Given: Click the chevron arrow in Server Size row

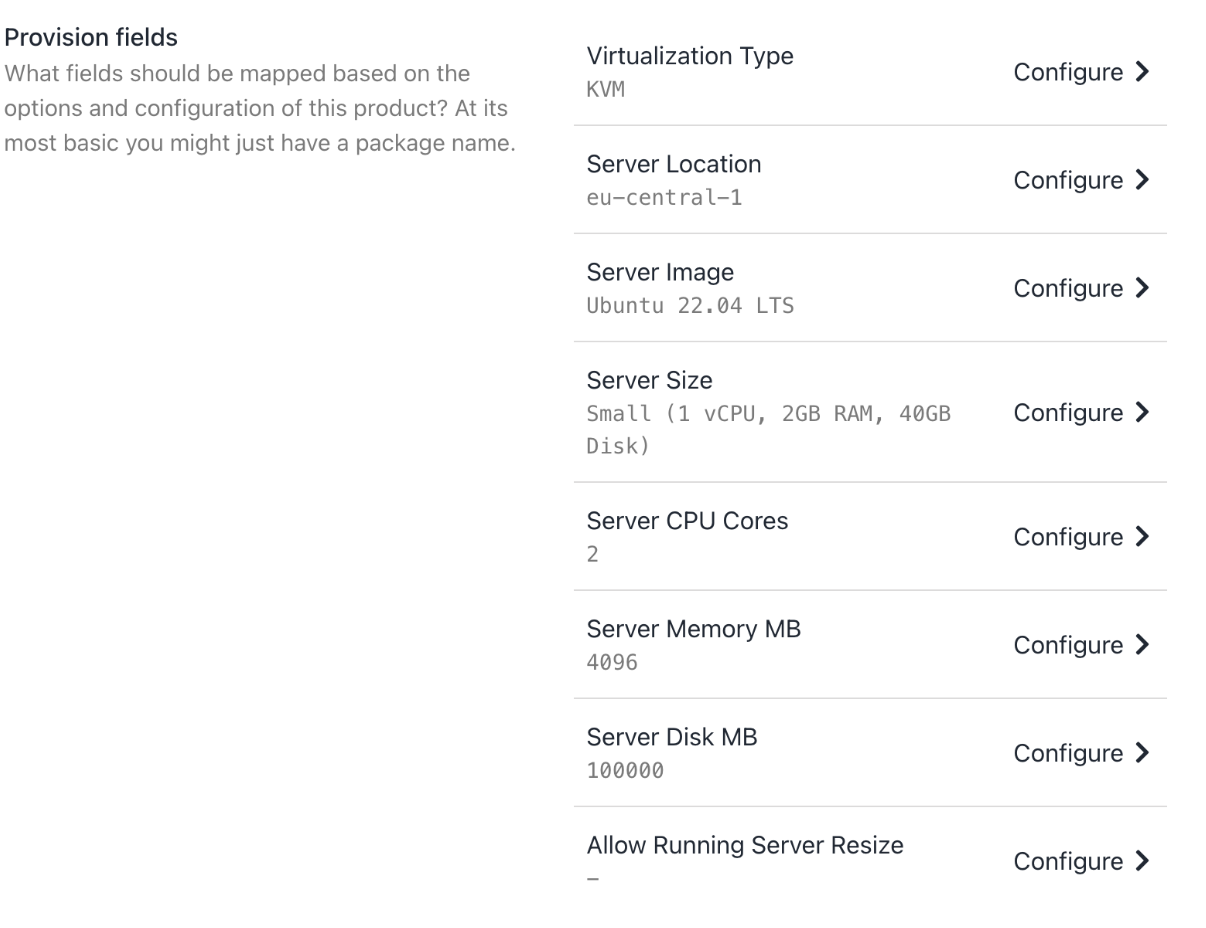Looking at the screenshot, I should 1143,412.
